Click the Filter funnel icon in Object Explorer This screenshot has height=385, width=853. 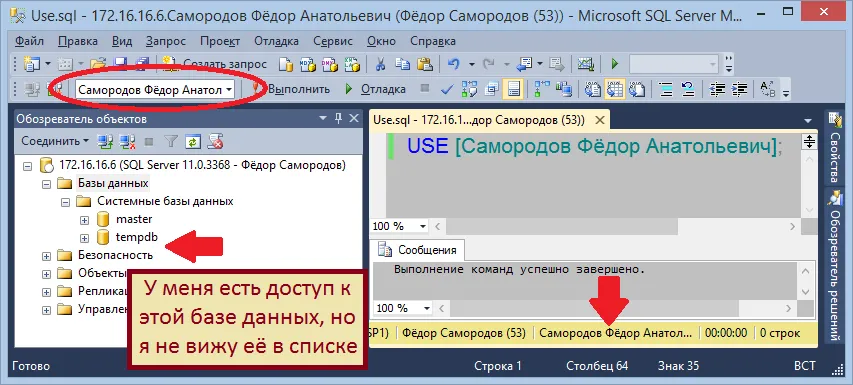[x=171, y=141]
